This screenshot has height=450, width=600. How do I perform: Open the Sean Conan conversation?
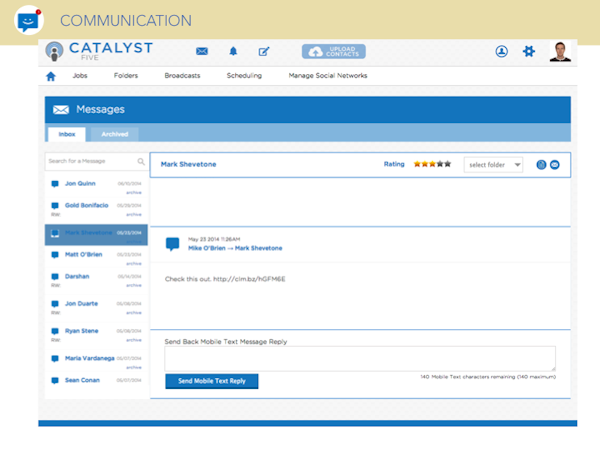pos(83,380)
